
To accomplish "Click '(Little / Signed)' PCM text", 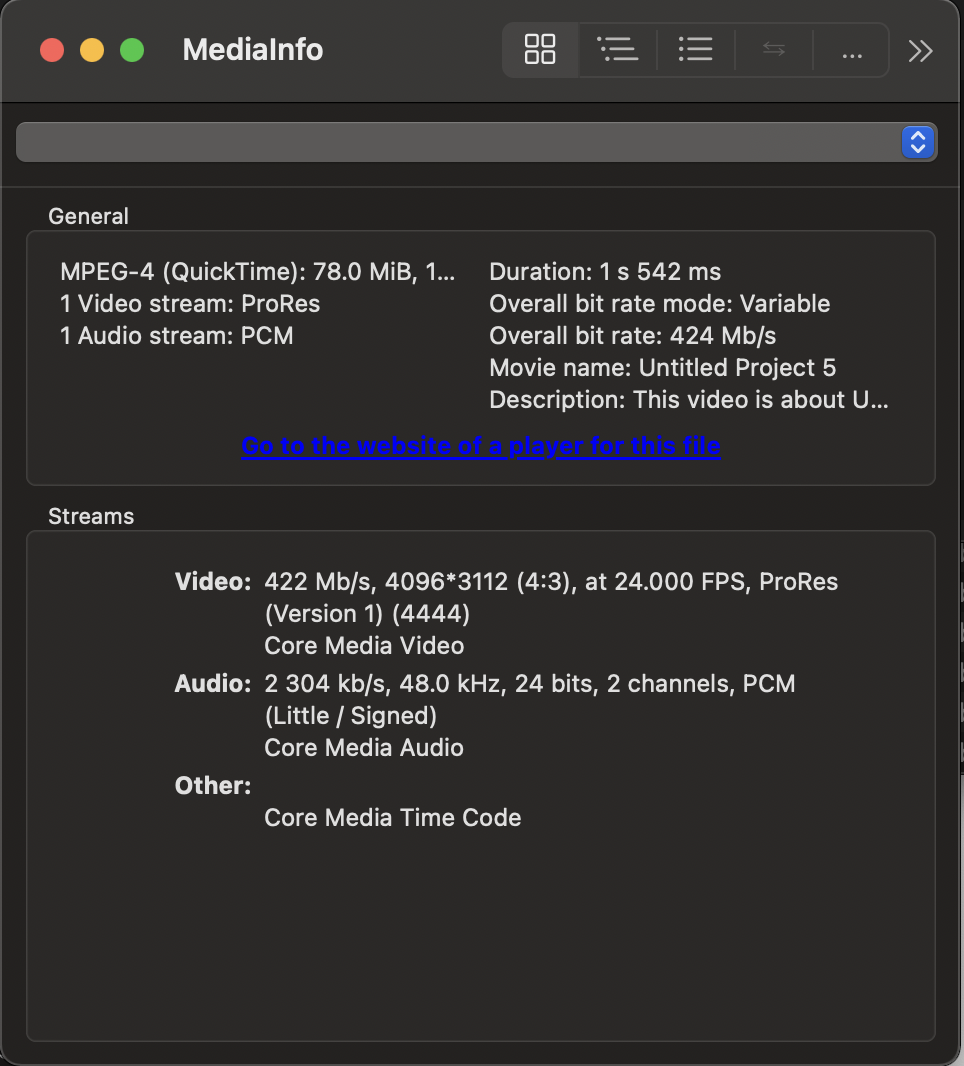I will 350,716.
